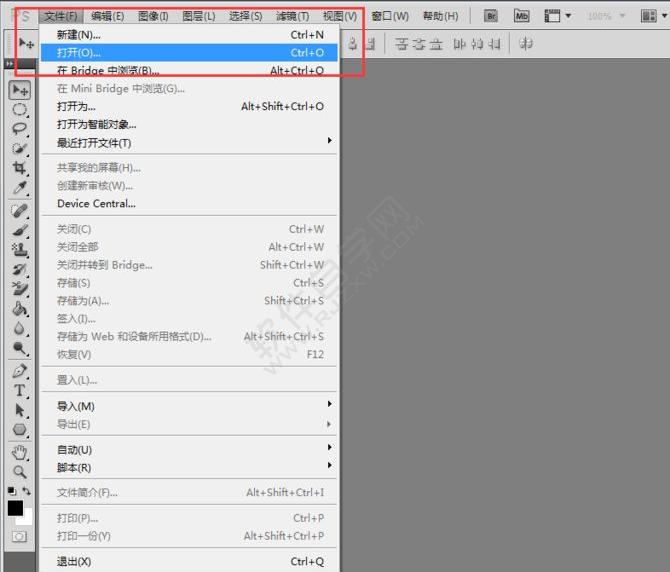Select the Clone Stamp tool

[x=20, y=250]
